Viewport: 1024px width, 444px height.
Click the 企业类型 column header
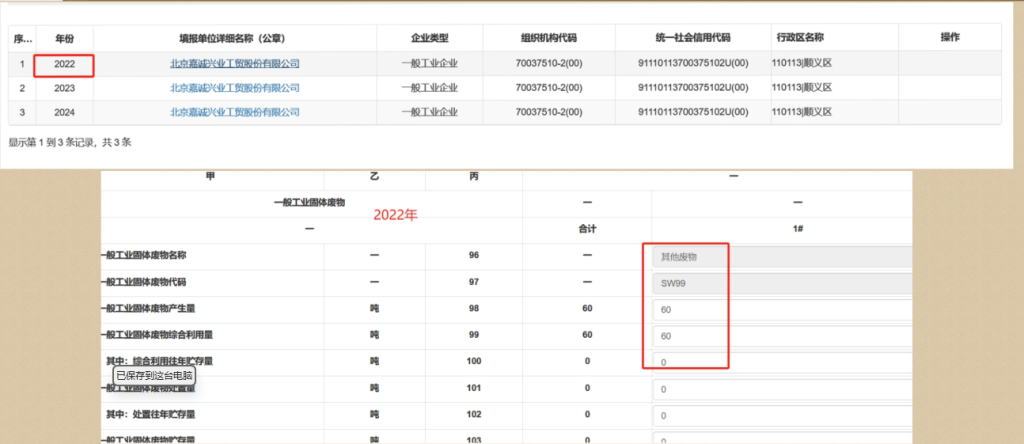(x=429, y=37)
